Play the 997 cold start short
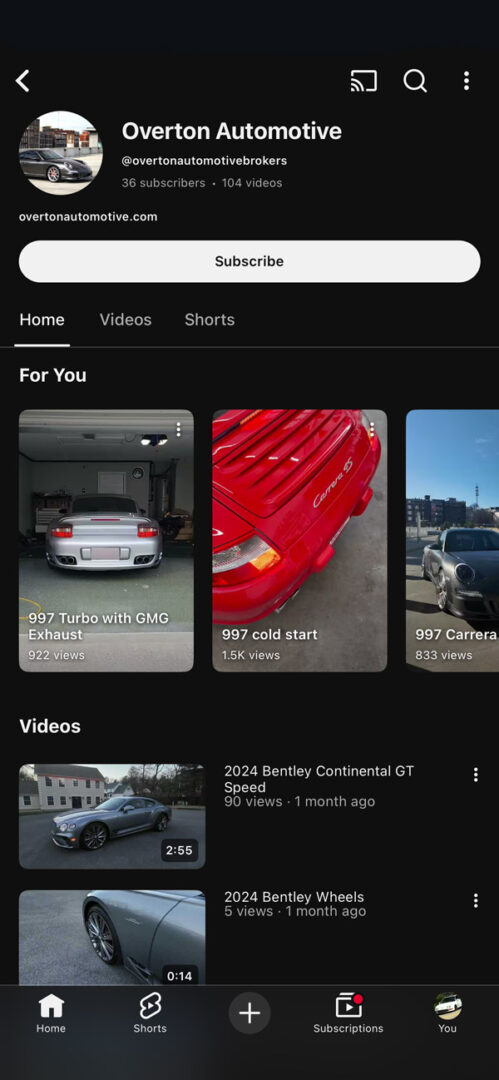This screenshot has height=1080, width=499. point(300,541)
